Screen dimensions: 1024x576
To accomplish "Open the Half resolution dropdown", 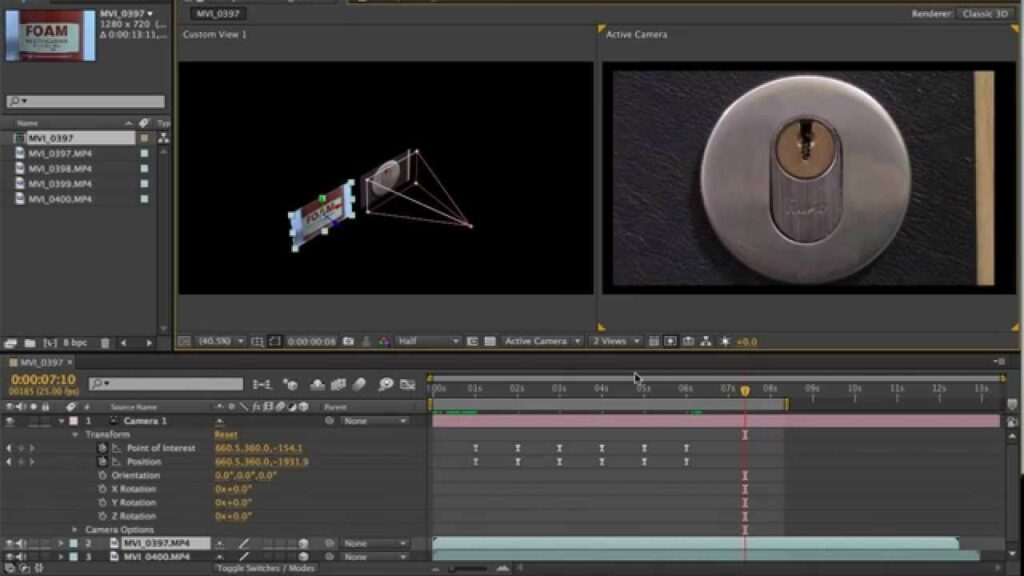I will (428, 341).
